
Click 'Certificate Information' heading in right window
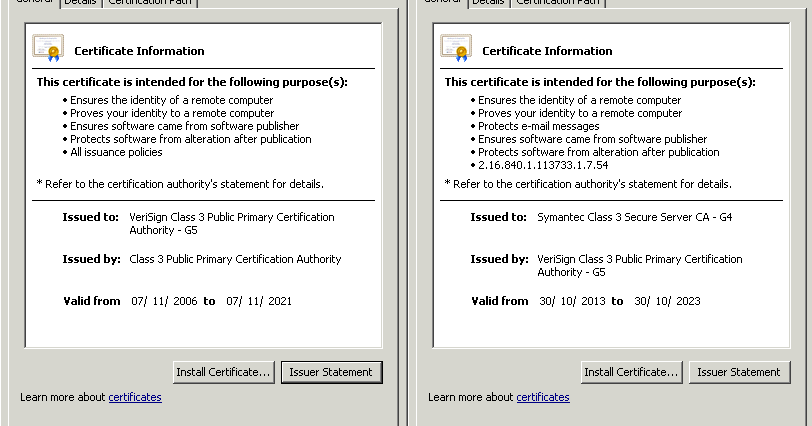click(547, 51)
